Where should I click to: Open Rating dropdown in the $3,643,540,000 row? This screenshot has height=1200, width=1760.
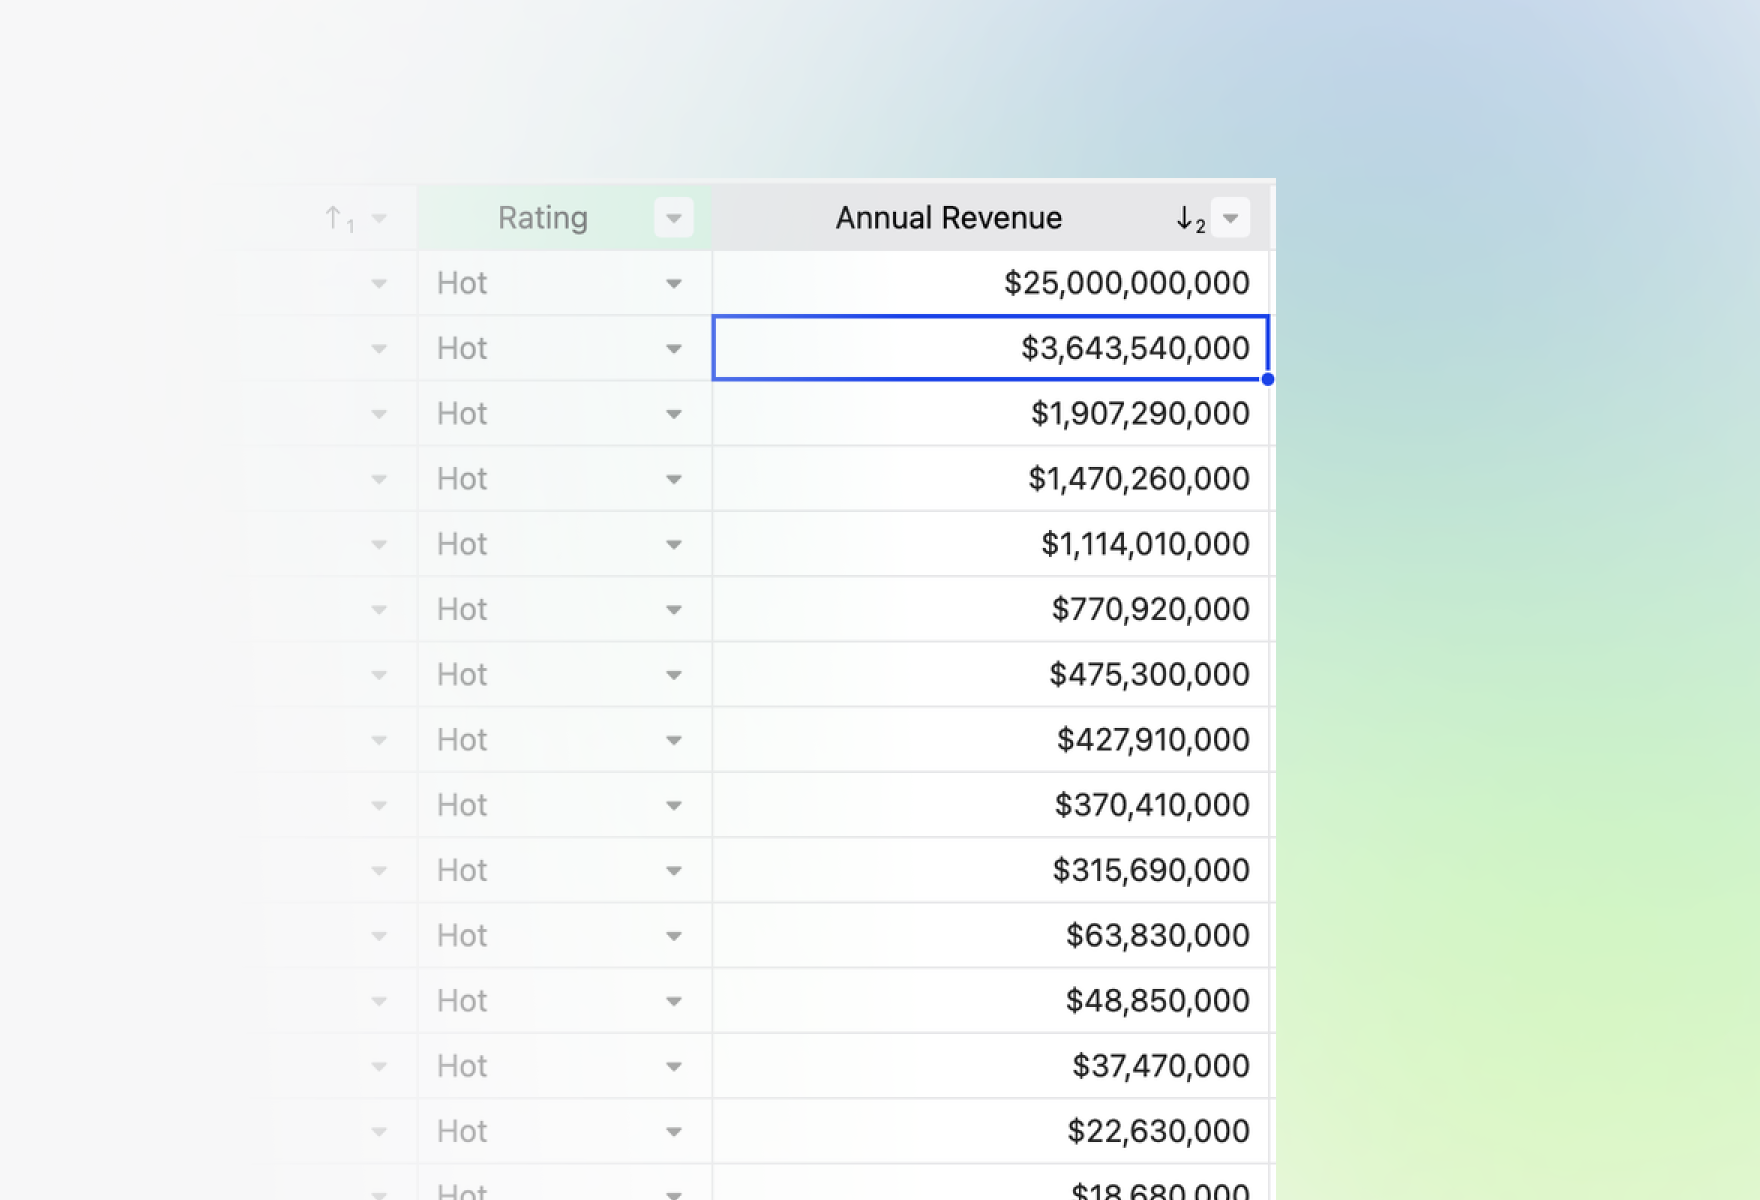tap(674, 349)
